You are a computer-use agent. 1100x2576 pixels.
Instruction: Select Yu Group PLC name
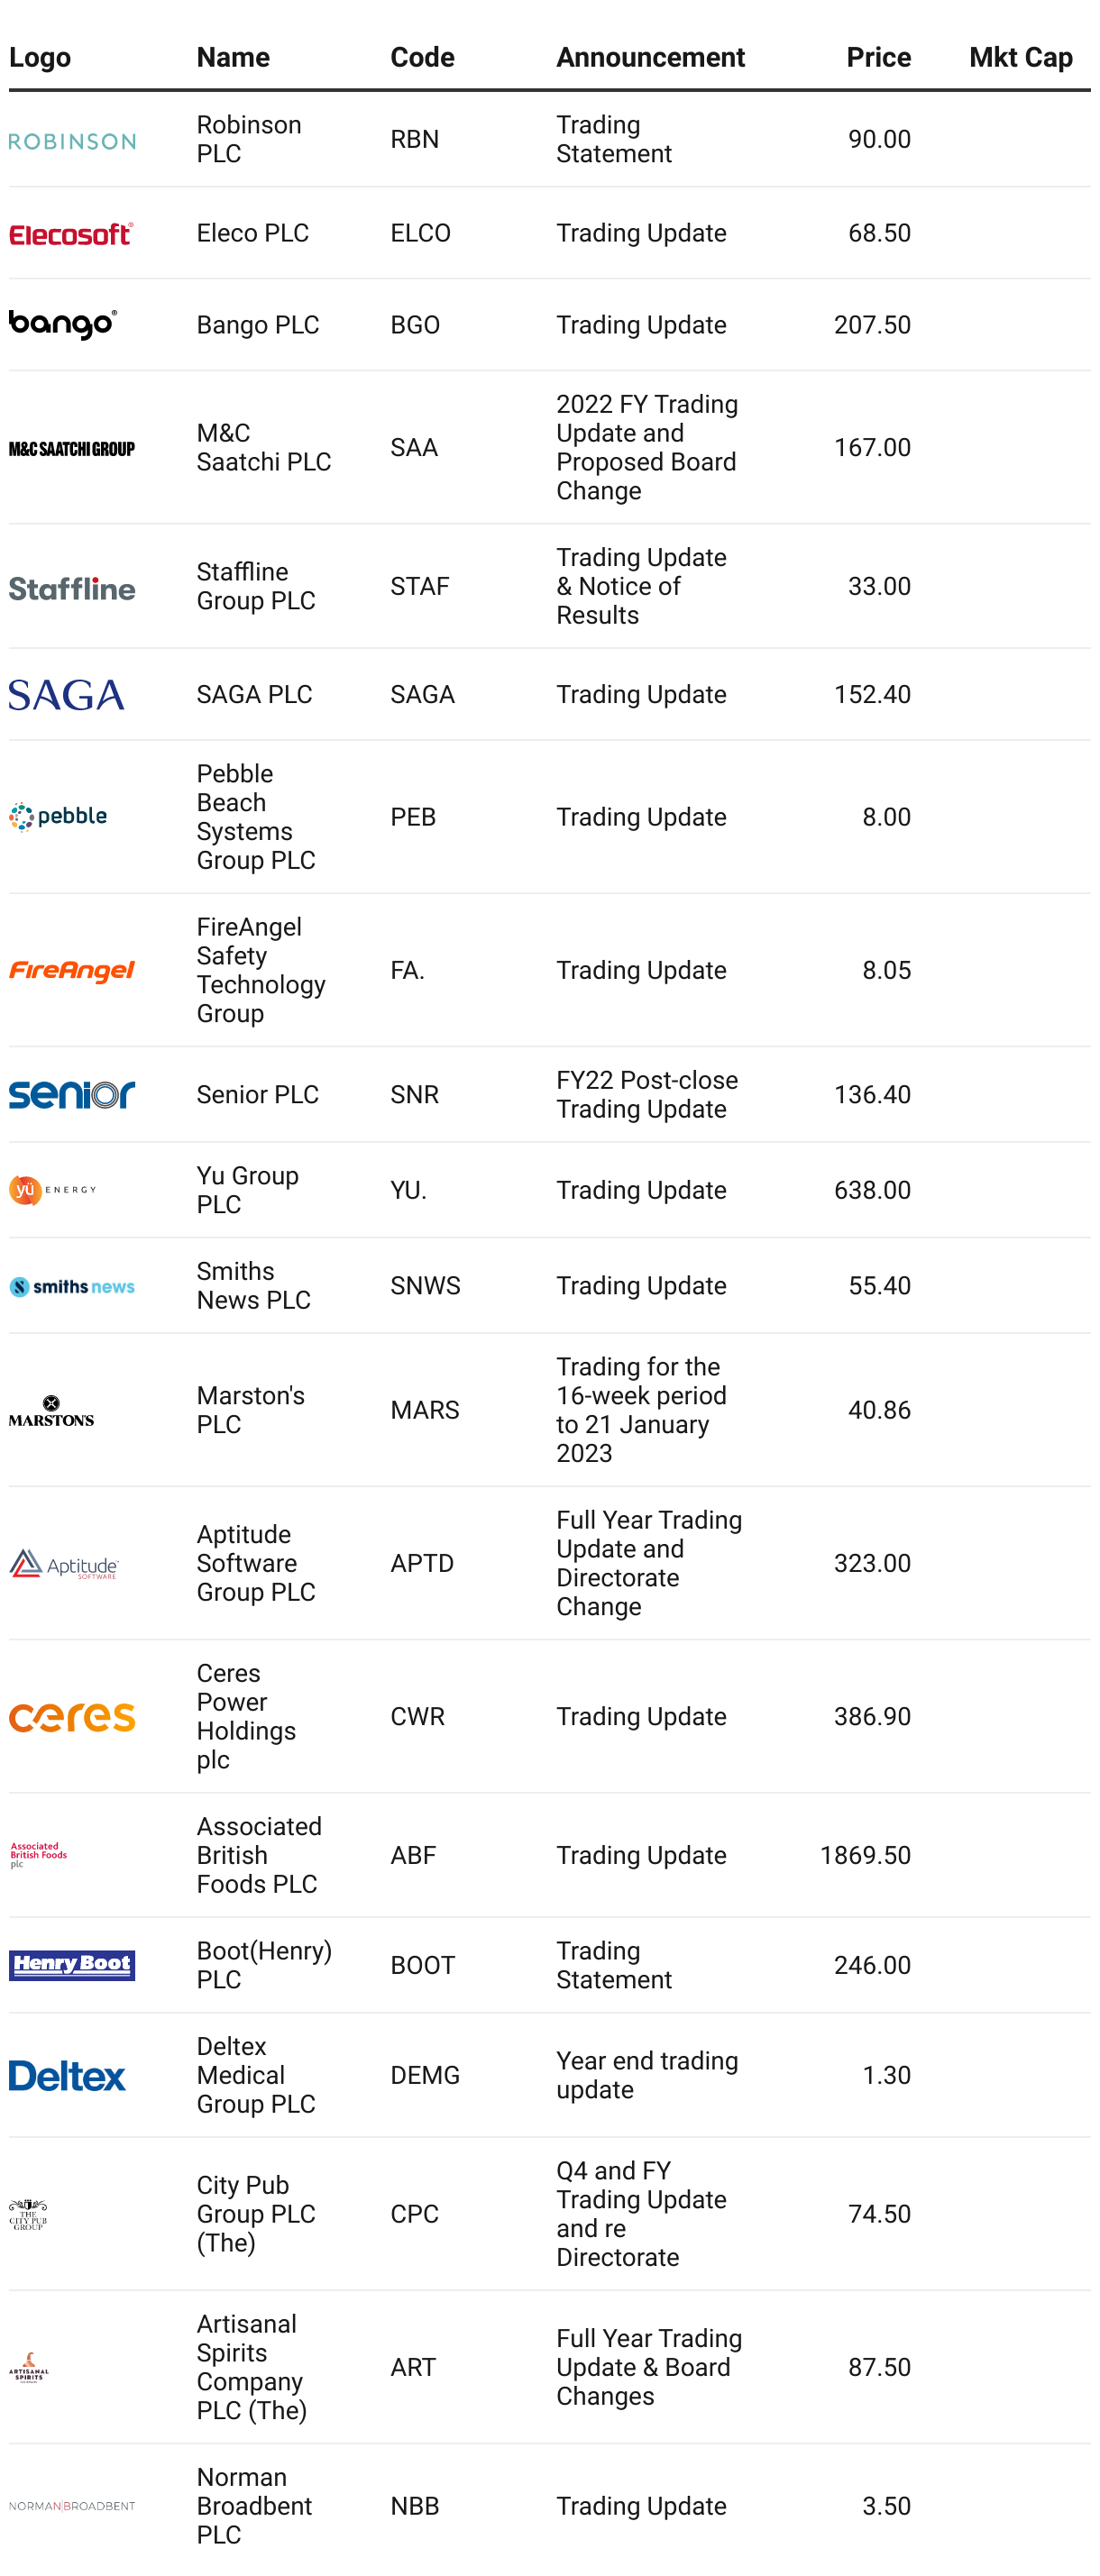point(248,1190)
